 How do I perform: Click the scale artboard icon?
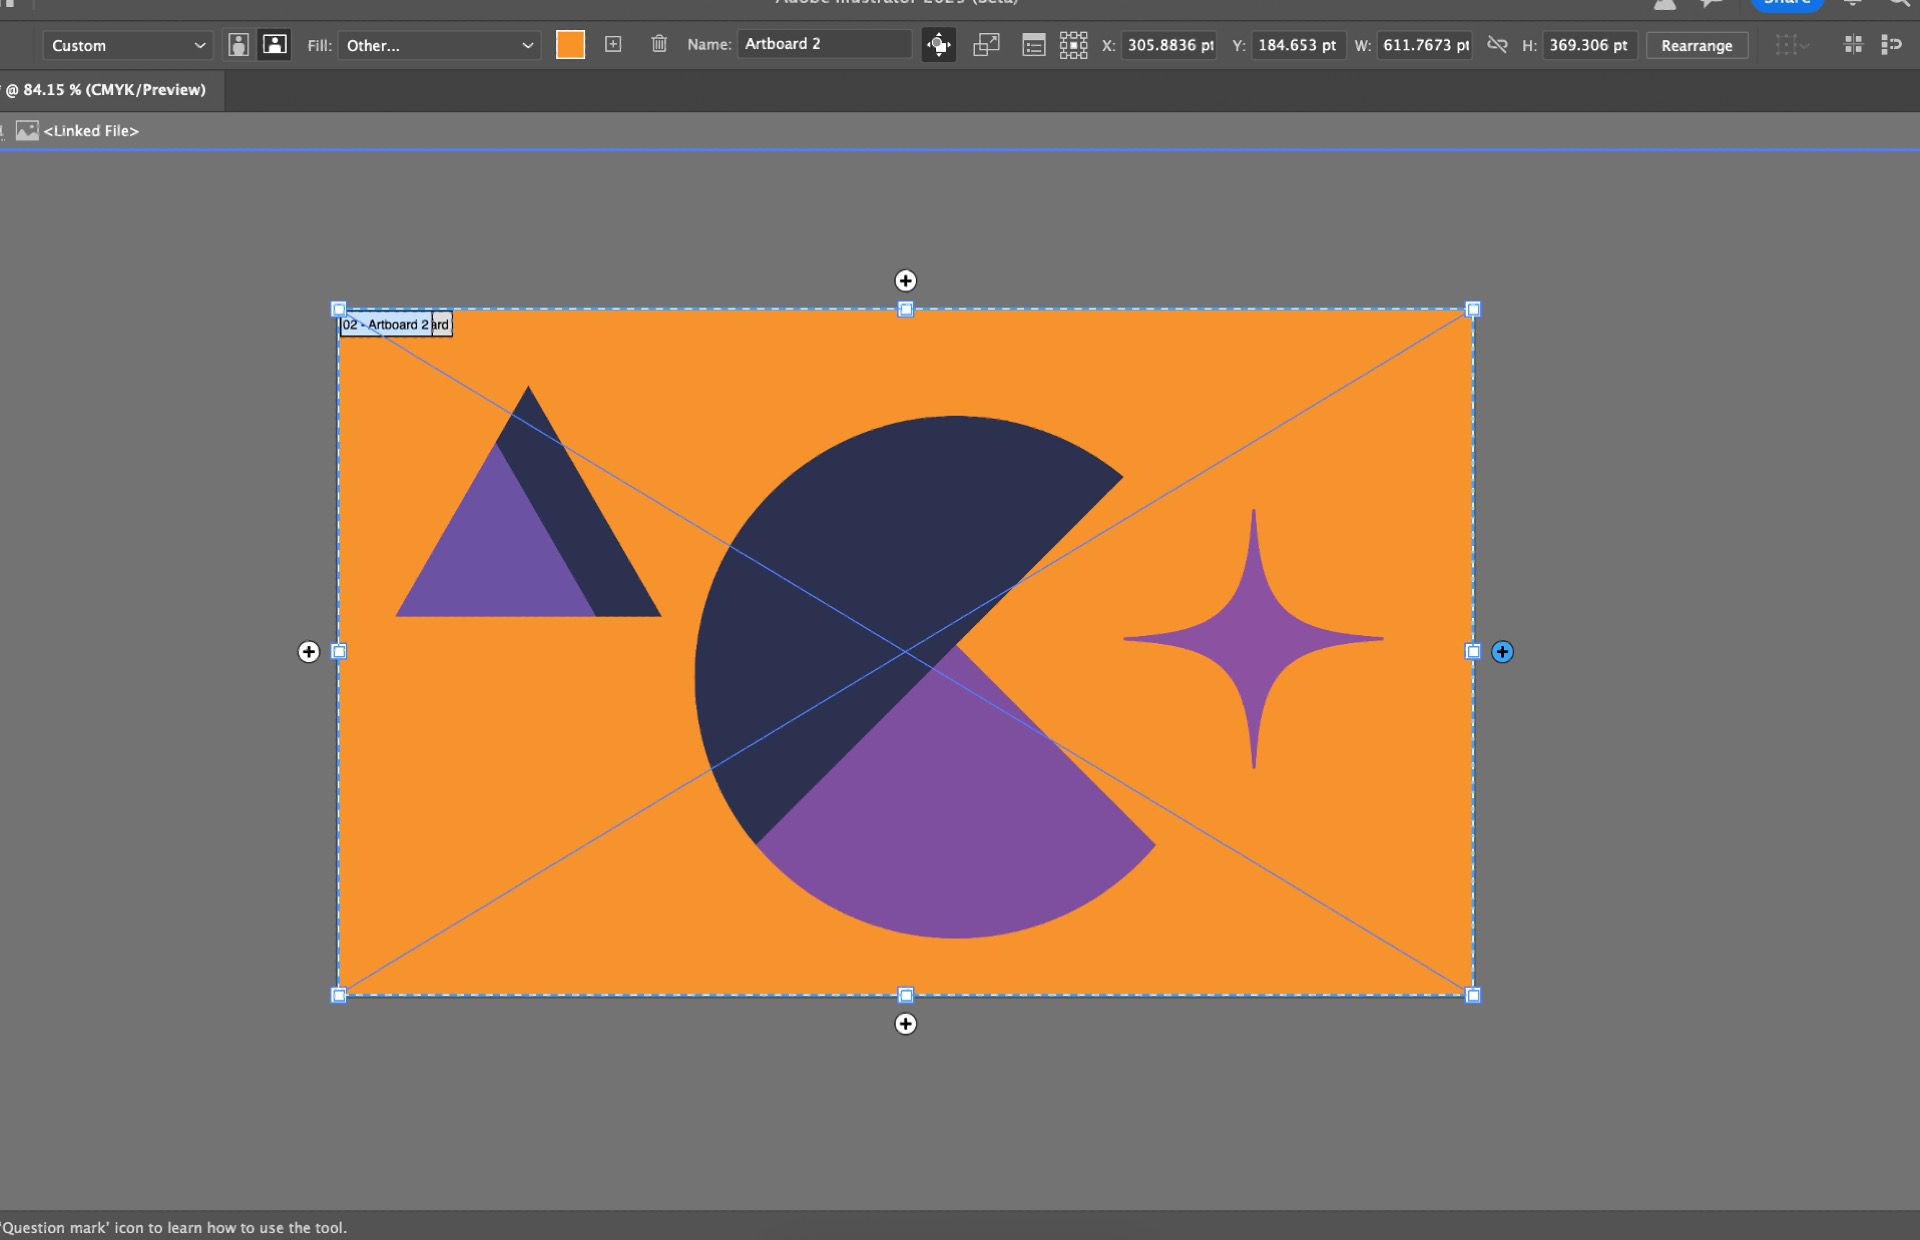[x=986, y=45]
